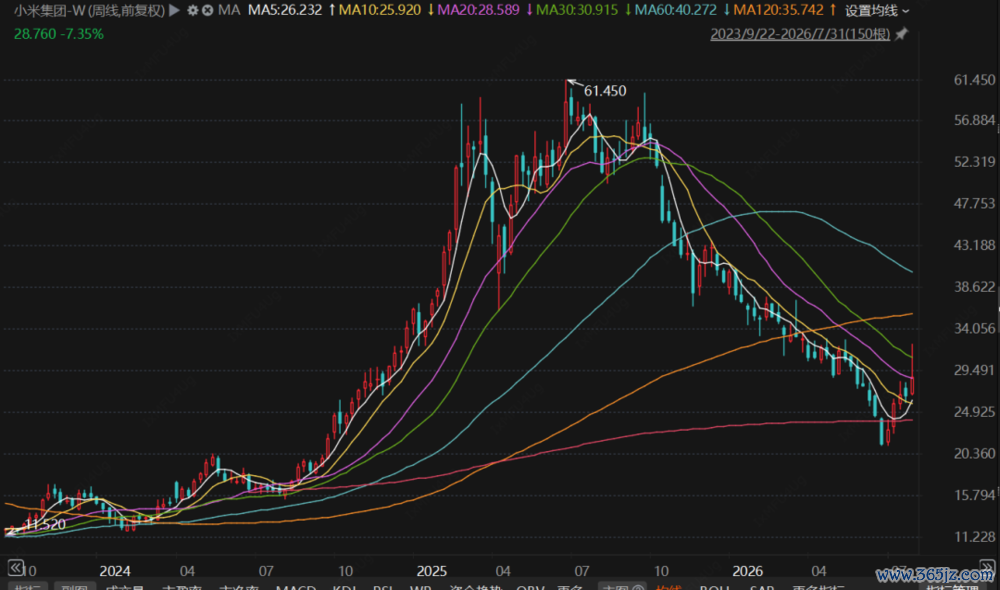Expand the 设置均线 dropdown
The height and width of the screenshot is (590, 1000).
pos(877,10)
